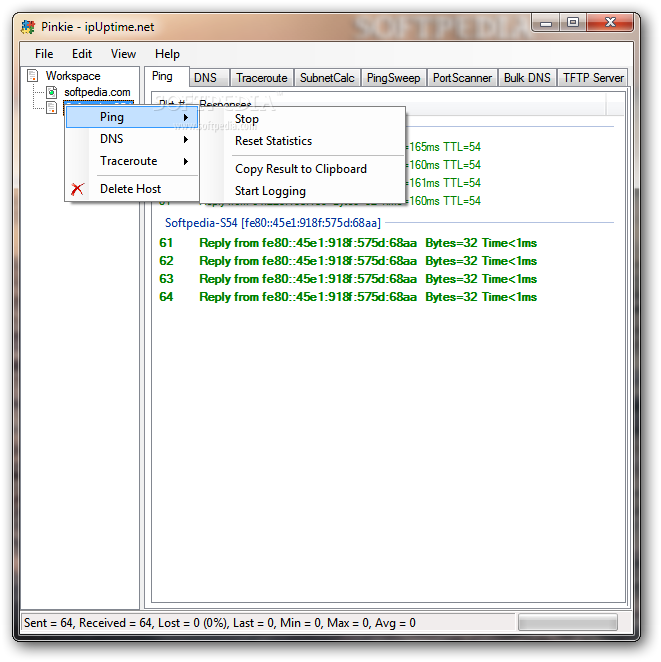This screenshot has height=662, width=661.
Task: Expand the DNS submenu arrow
Action: (186, 139)
